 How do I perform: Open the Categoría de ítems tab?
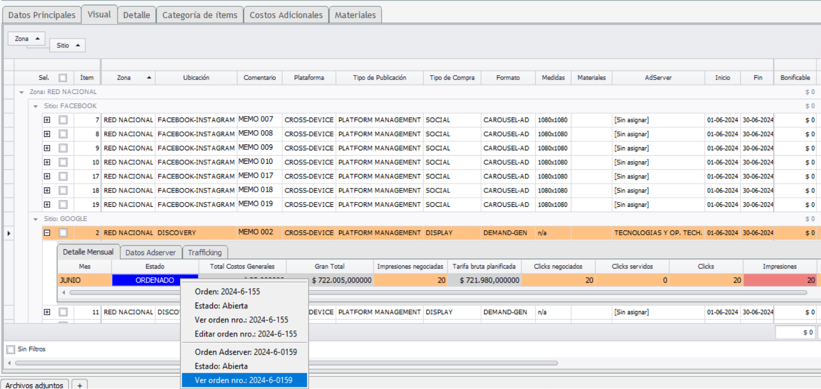[x=200, y=15]
